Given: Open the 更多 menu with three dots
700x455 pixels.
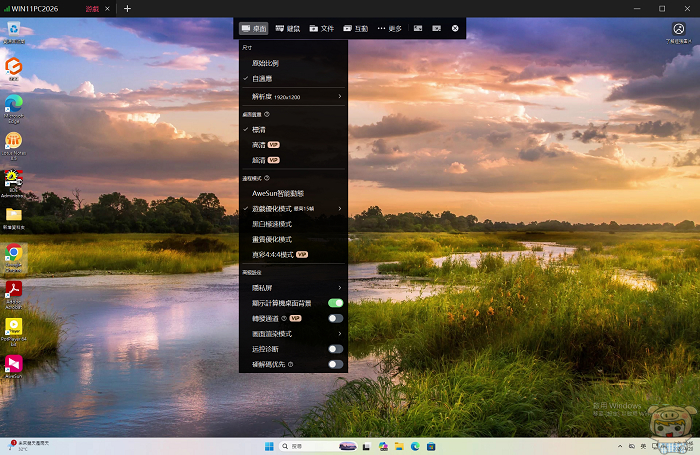Looking at the screenshot, I should coord(389,28).
